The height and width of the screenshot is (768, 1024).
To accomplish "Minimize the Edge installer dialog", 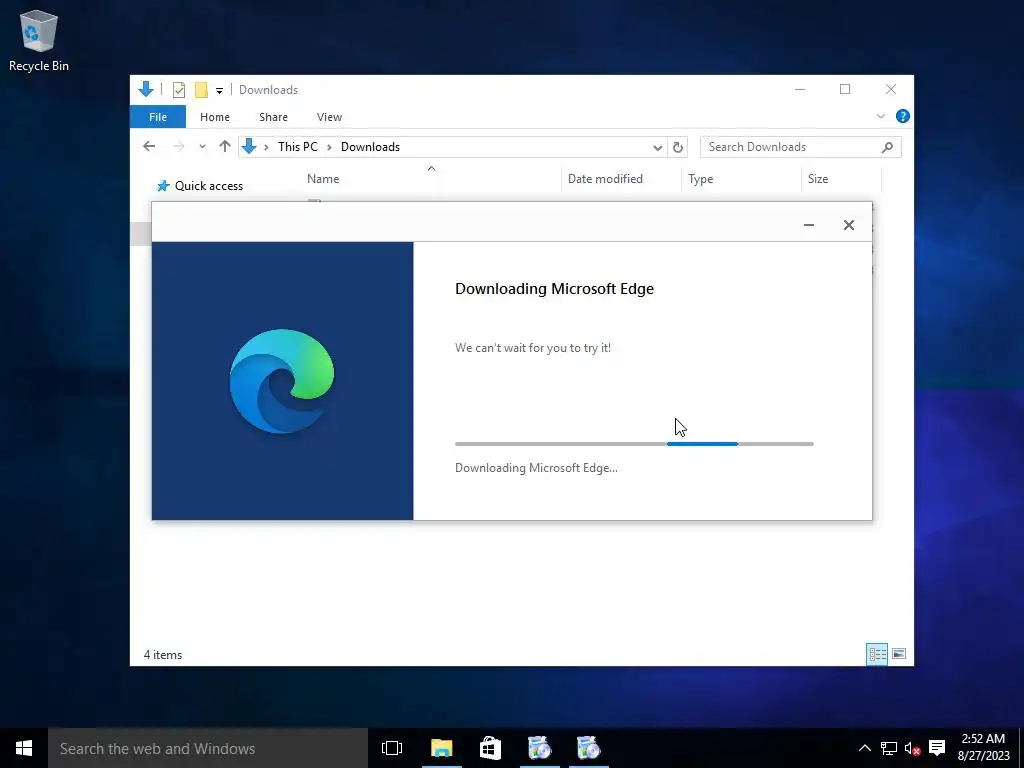I will pos(808,225).
